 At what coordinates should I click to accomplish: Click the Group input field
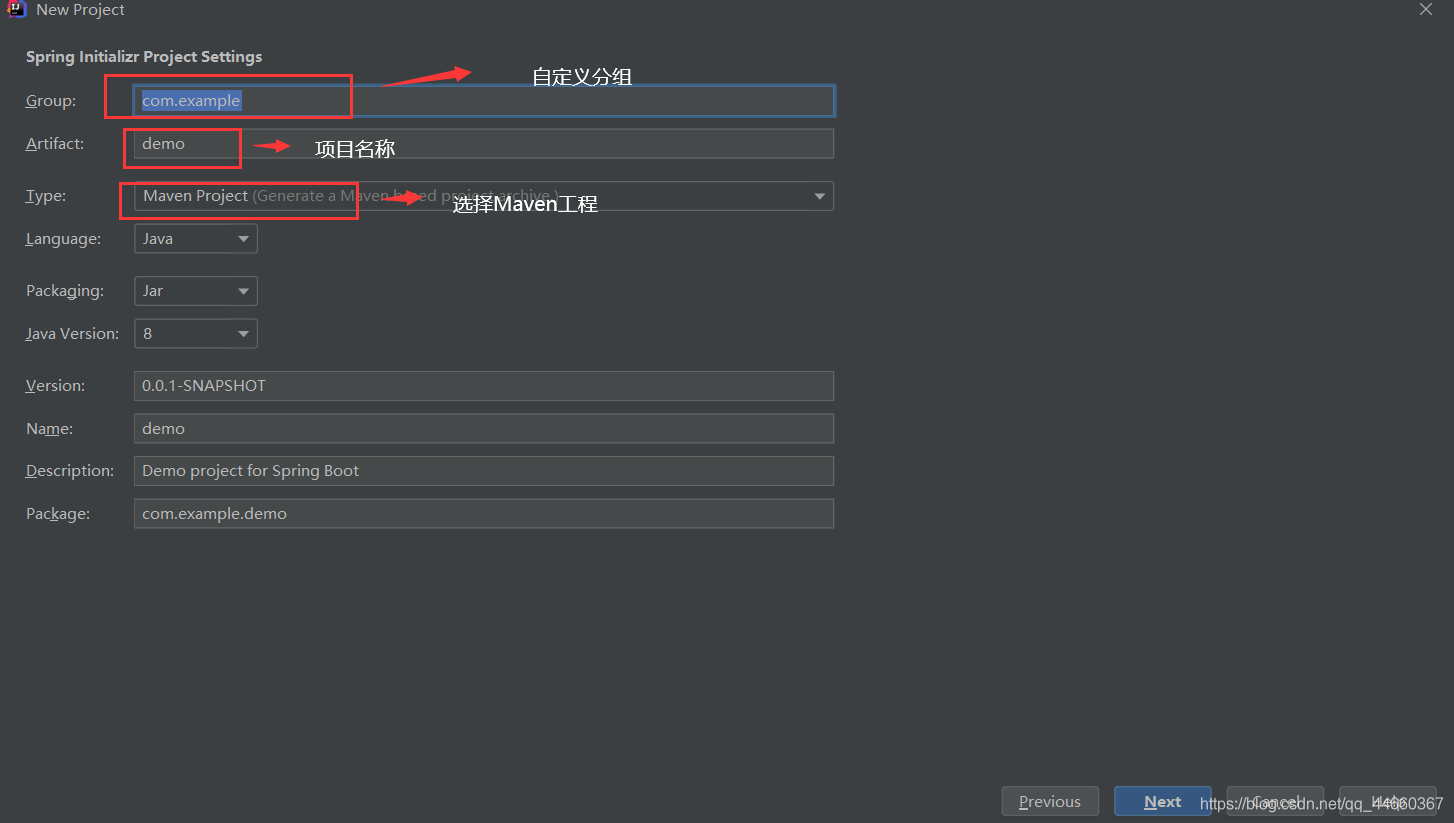pyautogui.click(x=484, y=101)
